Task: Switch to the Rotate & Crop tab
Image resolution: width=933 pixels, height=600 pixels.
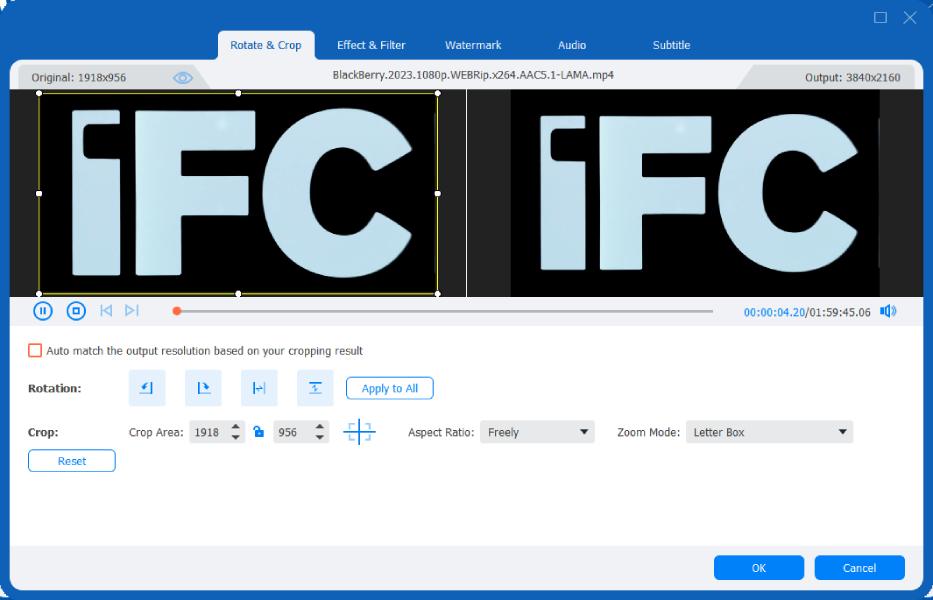Action: [x=266, y=45]
